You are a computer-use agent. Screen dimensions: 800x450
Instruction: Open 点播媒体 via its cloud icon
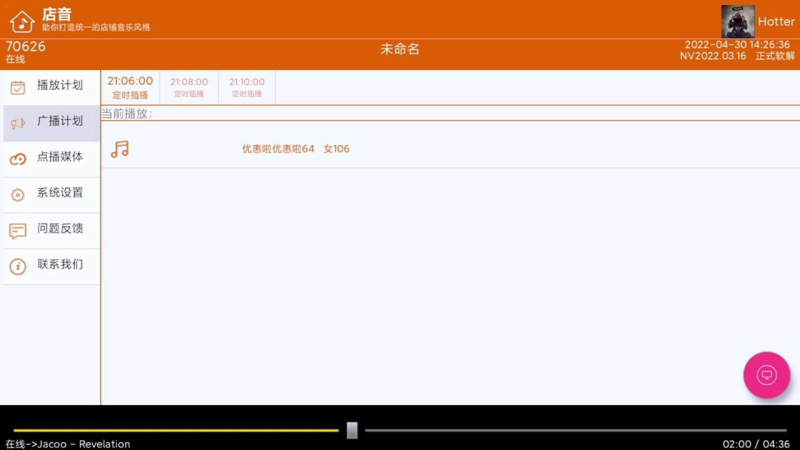tap(17, 159)
